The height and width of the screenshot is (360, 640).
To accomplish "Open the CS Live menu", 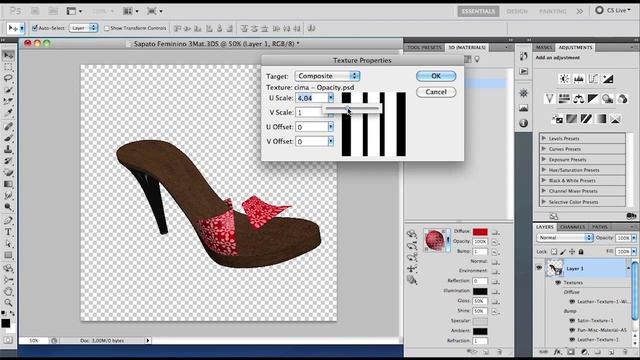I will click(613, 10).
